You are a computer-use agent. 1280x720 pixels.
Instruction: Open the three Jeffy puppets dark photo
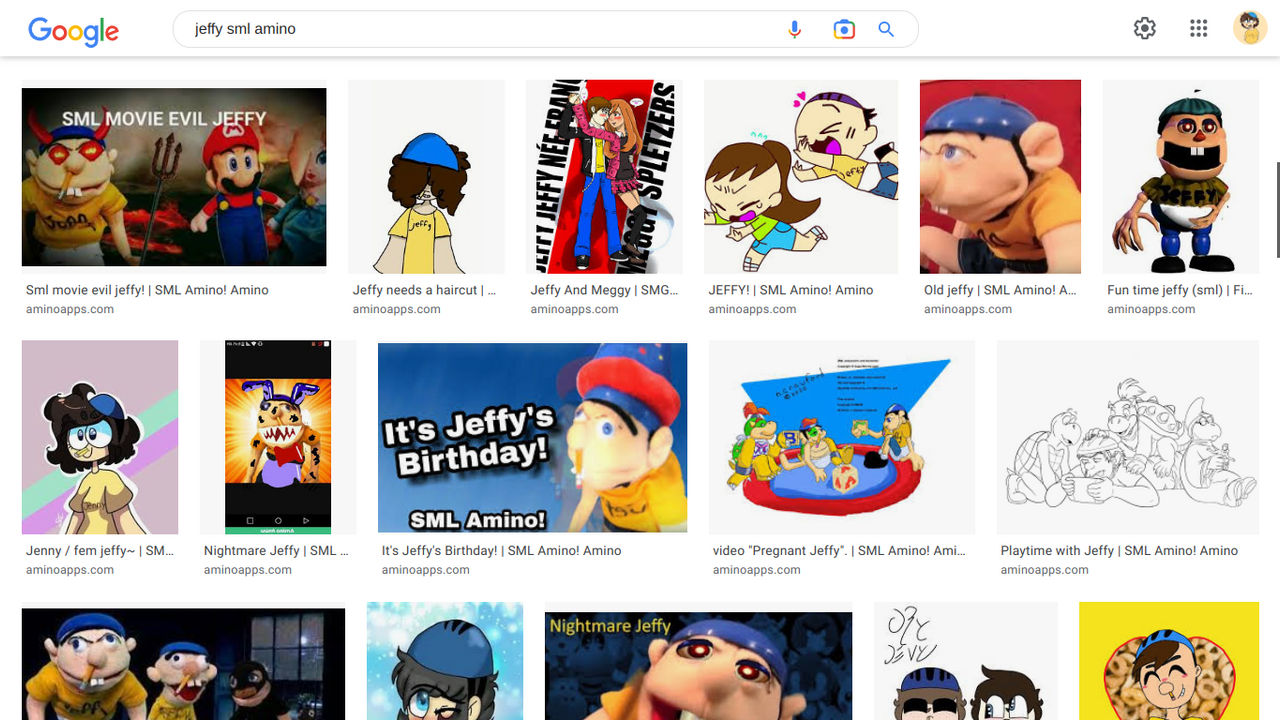[183, 664]
